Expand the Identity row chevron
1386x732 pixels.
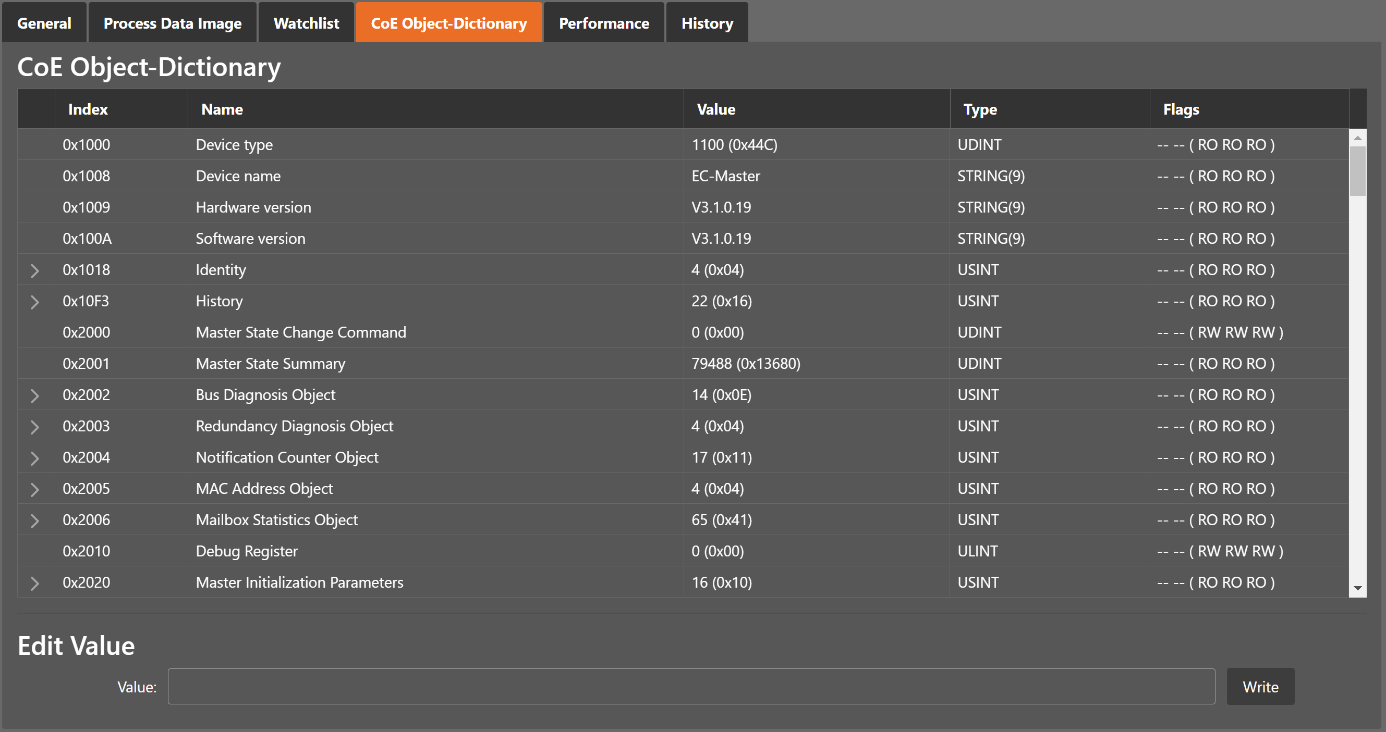(x=35, y=271)
